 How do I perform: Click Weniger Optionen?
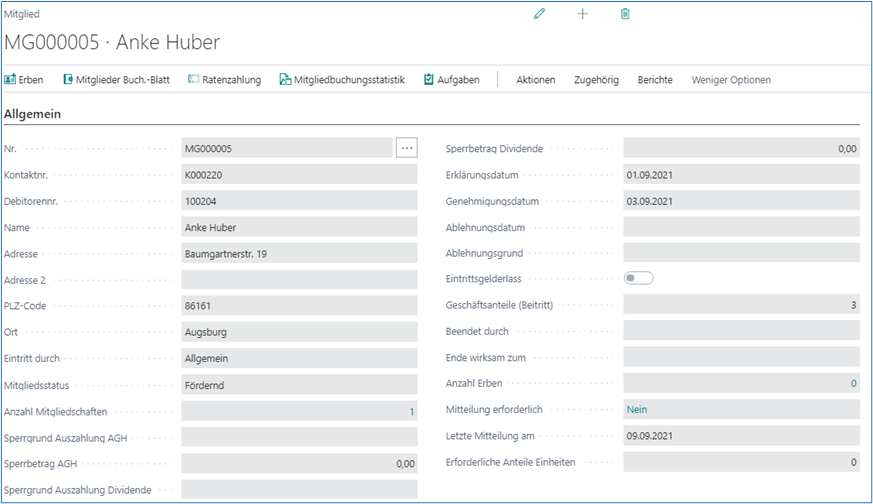coord(731,80)
